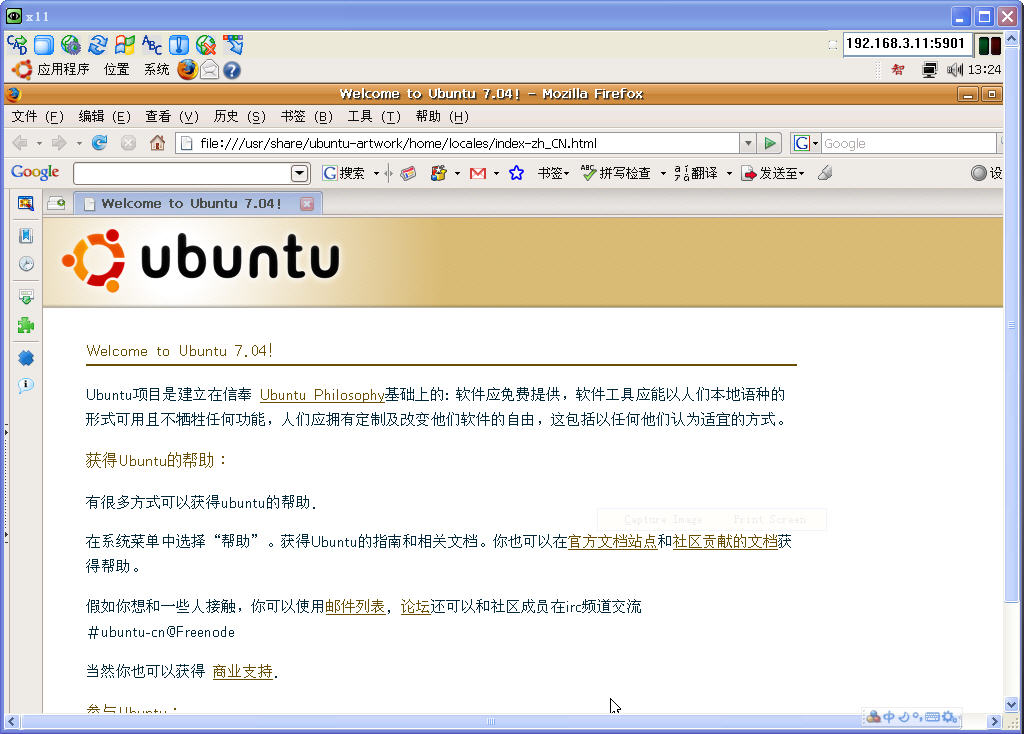The image size is (1024, 734).
Task: Open the blue help question-mark launcher
Action: click(231, 70)
